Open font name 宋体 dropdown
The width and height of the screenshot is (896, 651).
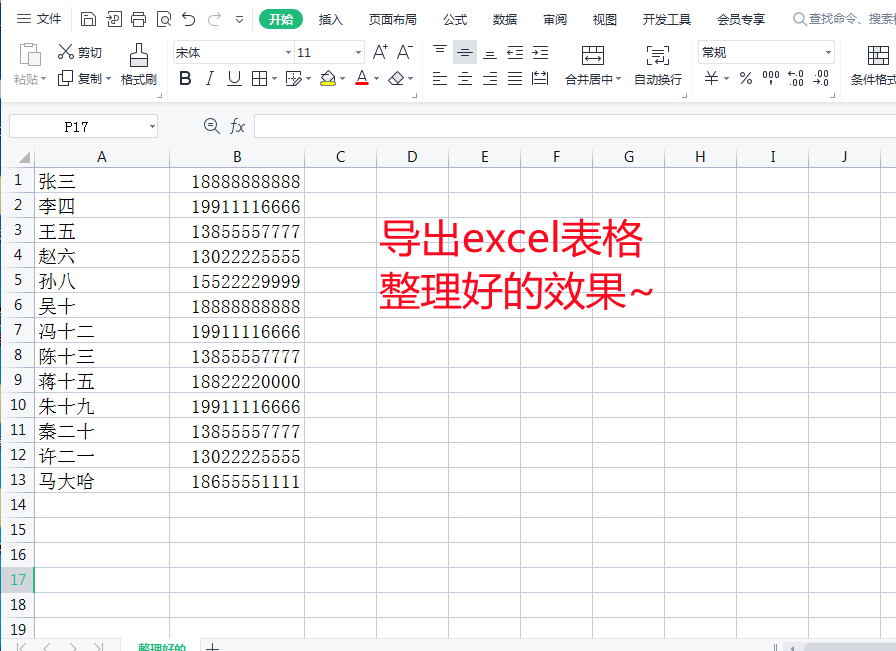(288, 53)
